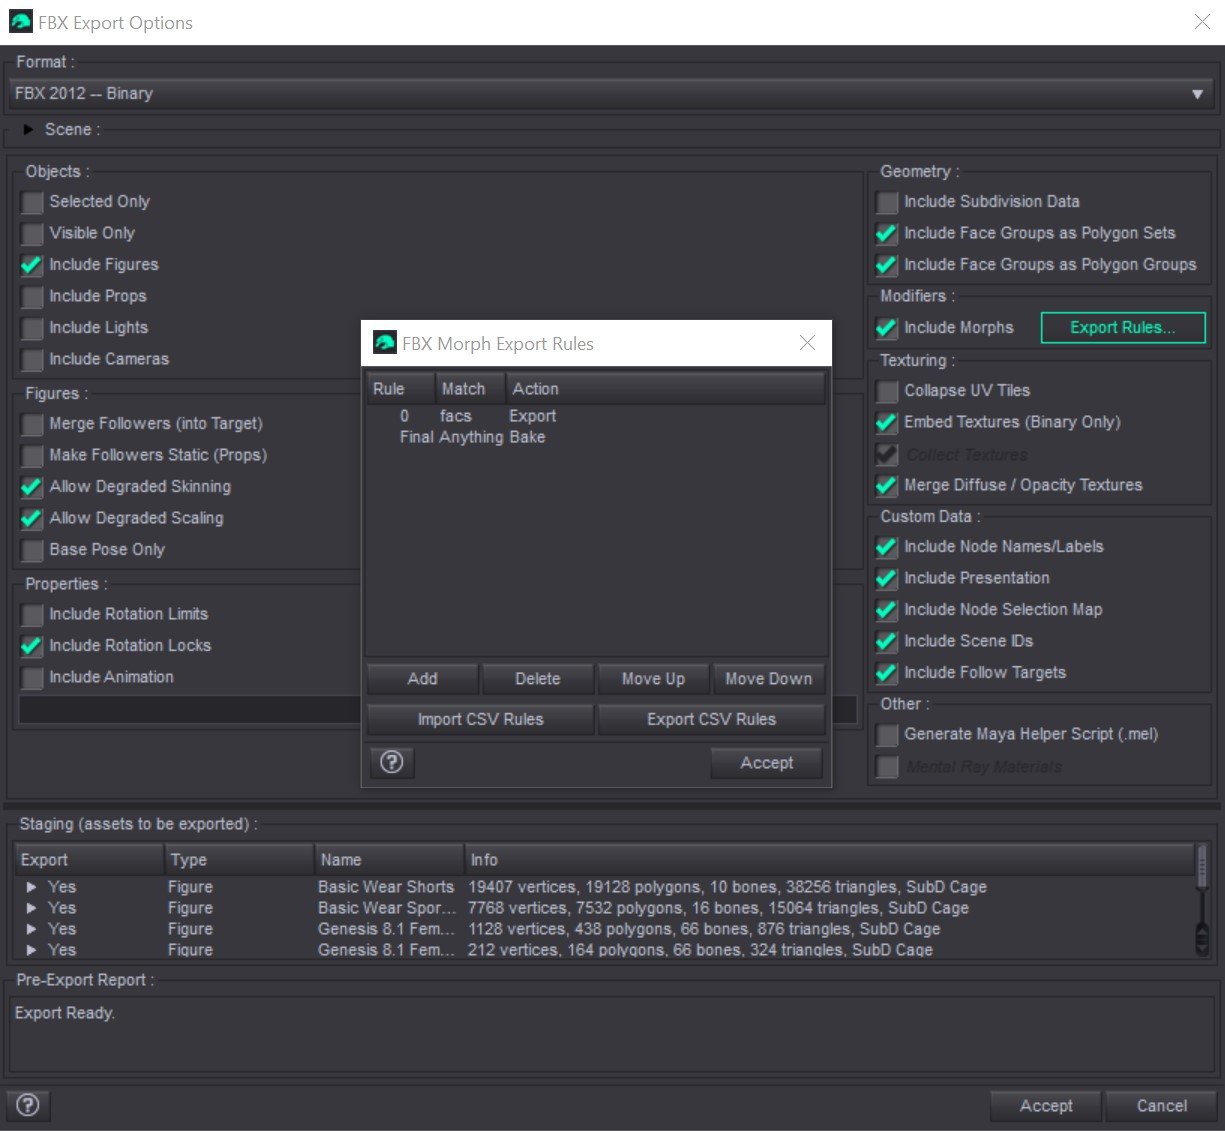
Task: Click Move Down button
Action: click(768, 678)
